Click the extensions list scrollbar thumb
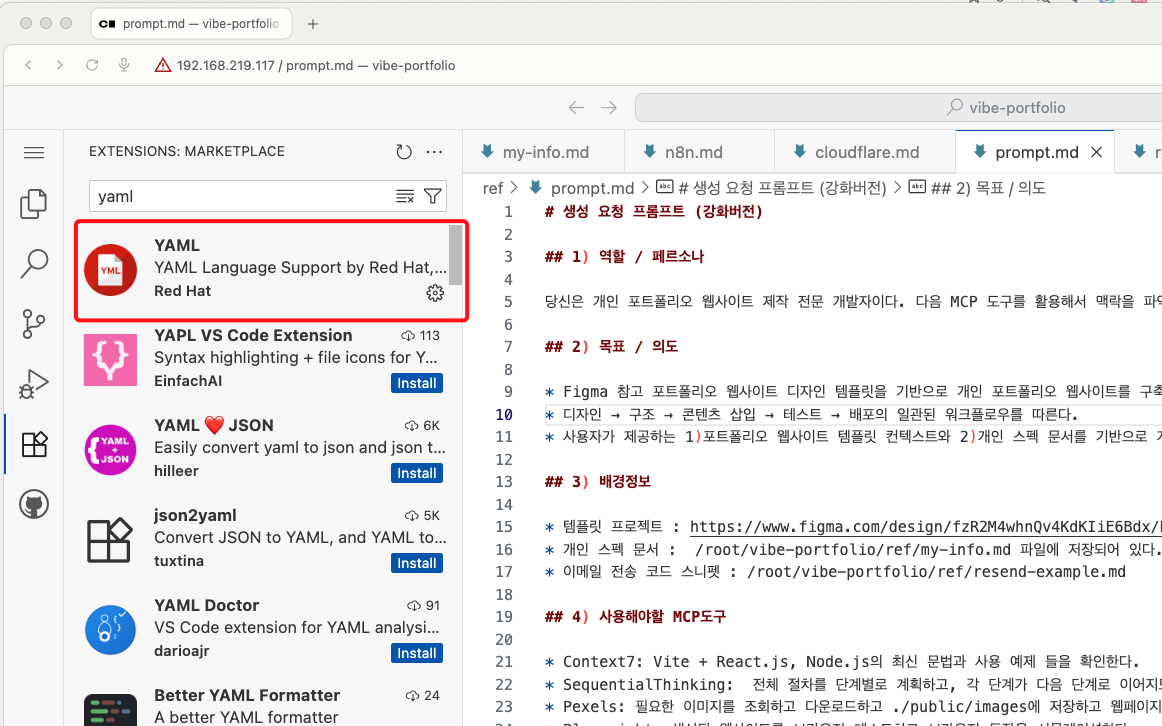The image size is (1162, 726). coord(455,256)
